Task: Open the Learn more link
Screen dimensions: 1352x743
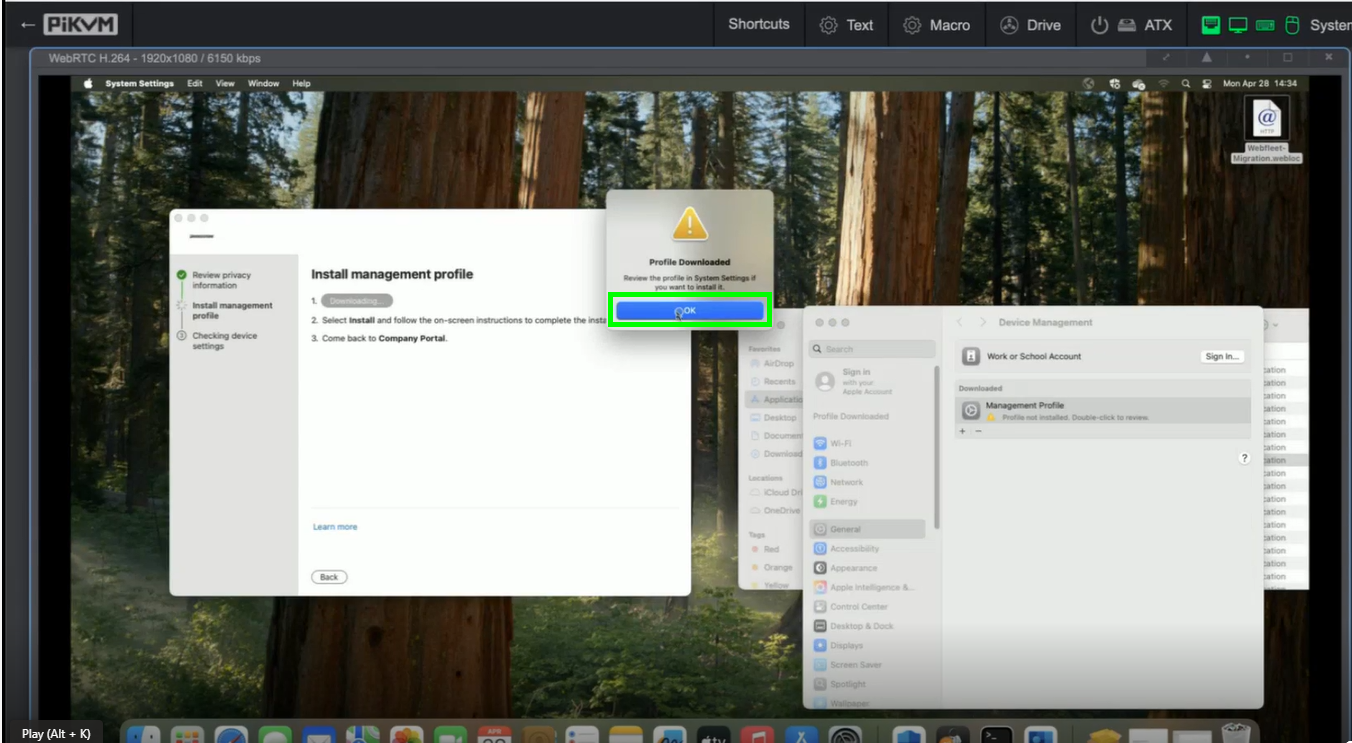Action: click(334, 527)
